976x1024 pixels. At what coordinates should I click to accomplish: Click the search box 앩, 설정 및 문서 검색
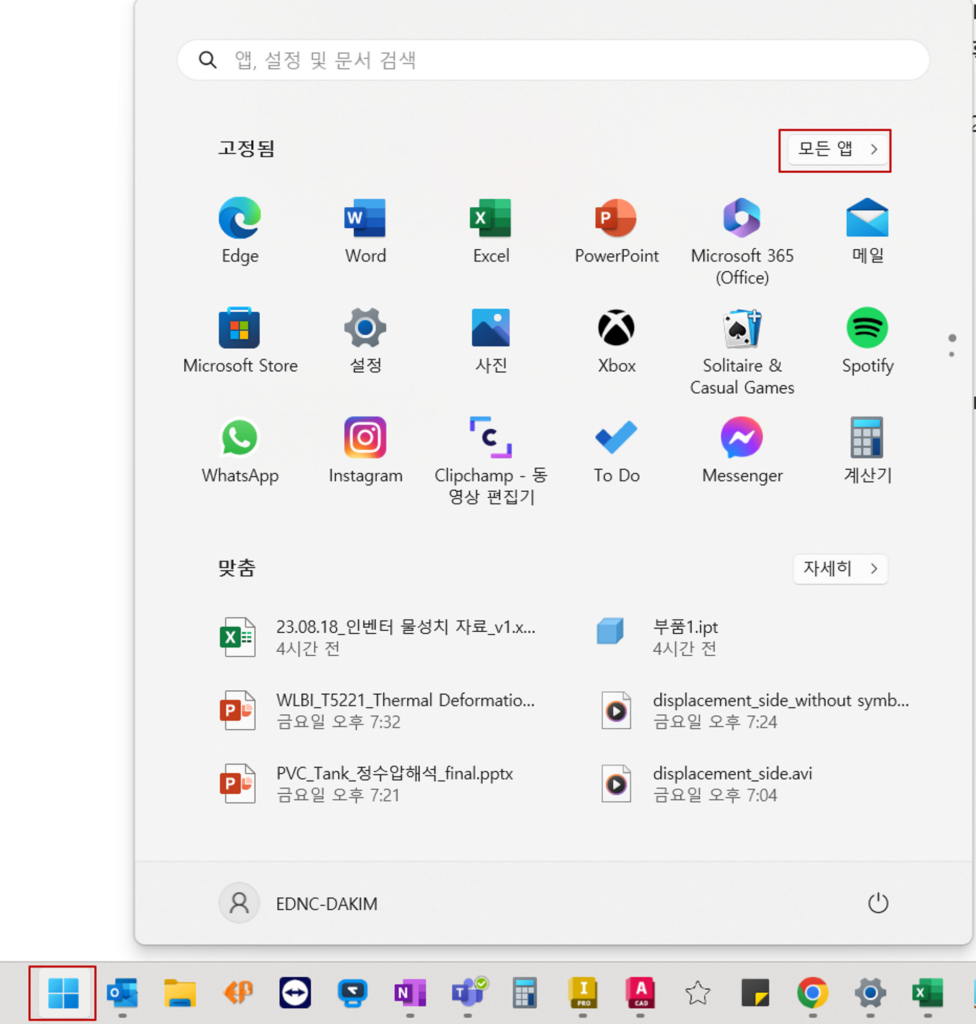point(553,60)
